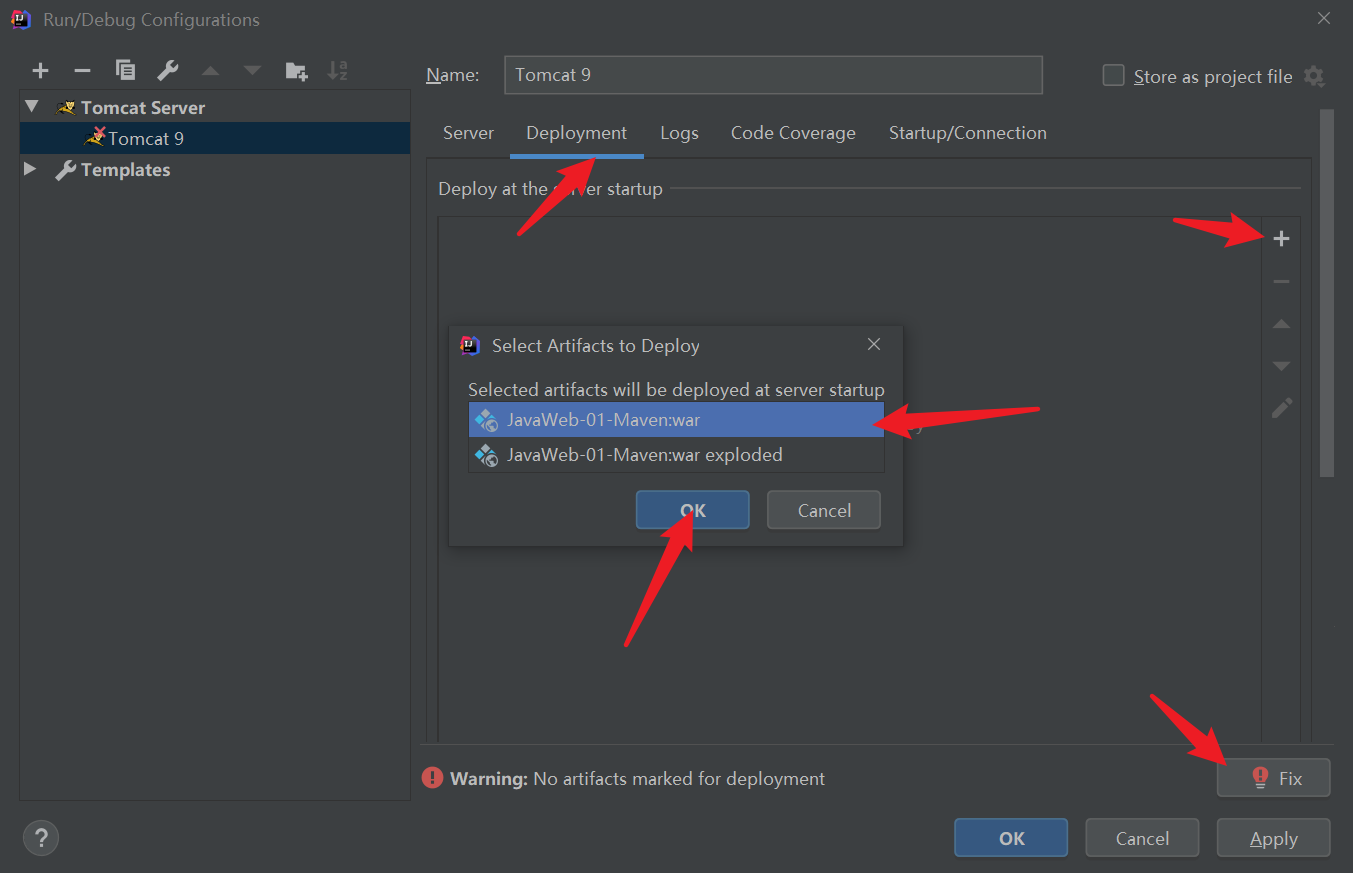This screenshot has height=873, width=1353.
Task: Open Logs tab
Action: point(679,133)
